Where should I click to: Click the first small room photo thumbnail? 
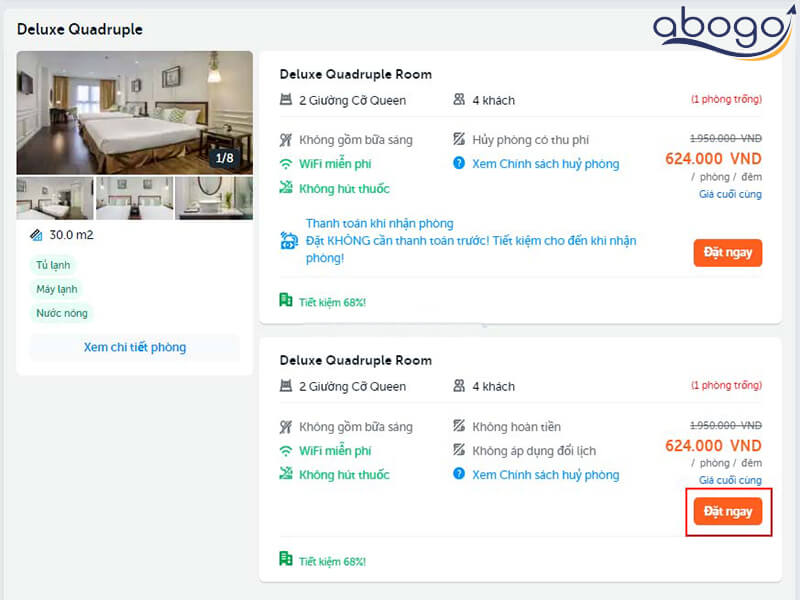coord(55,196)
